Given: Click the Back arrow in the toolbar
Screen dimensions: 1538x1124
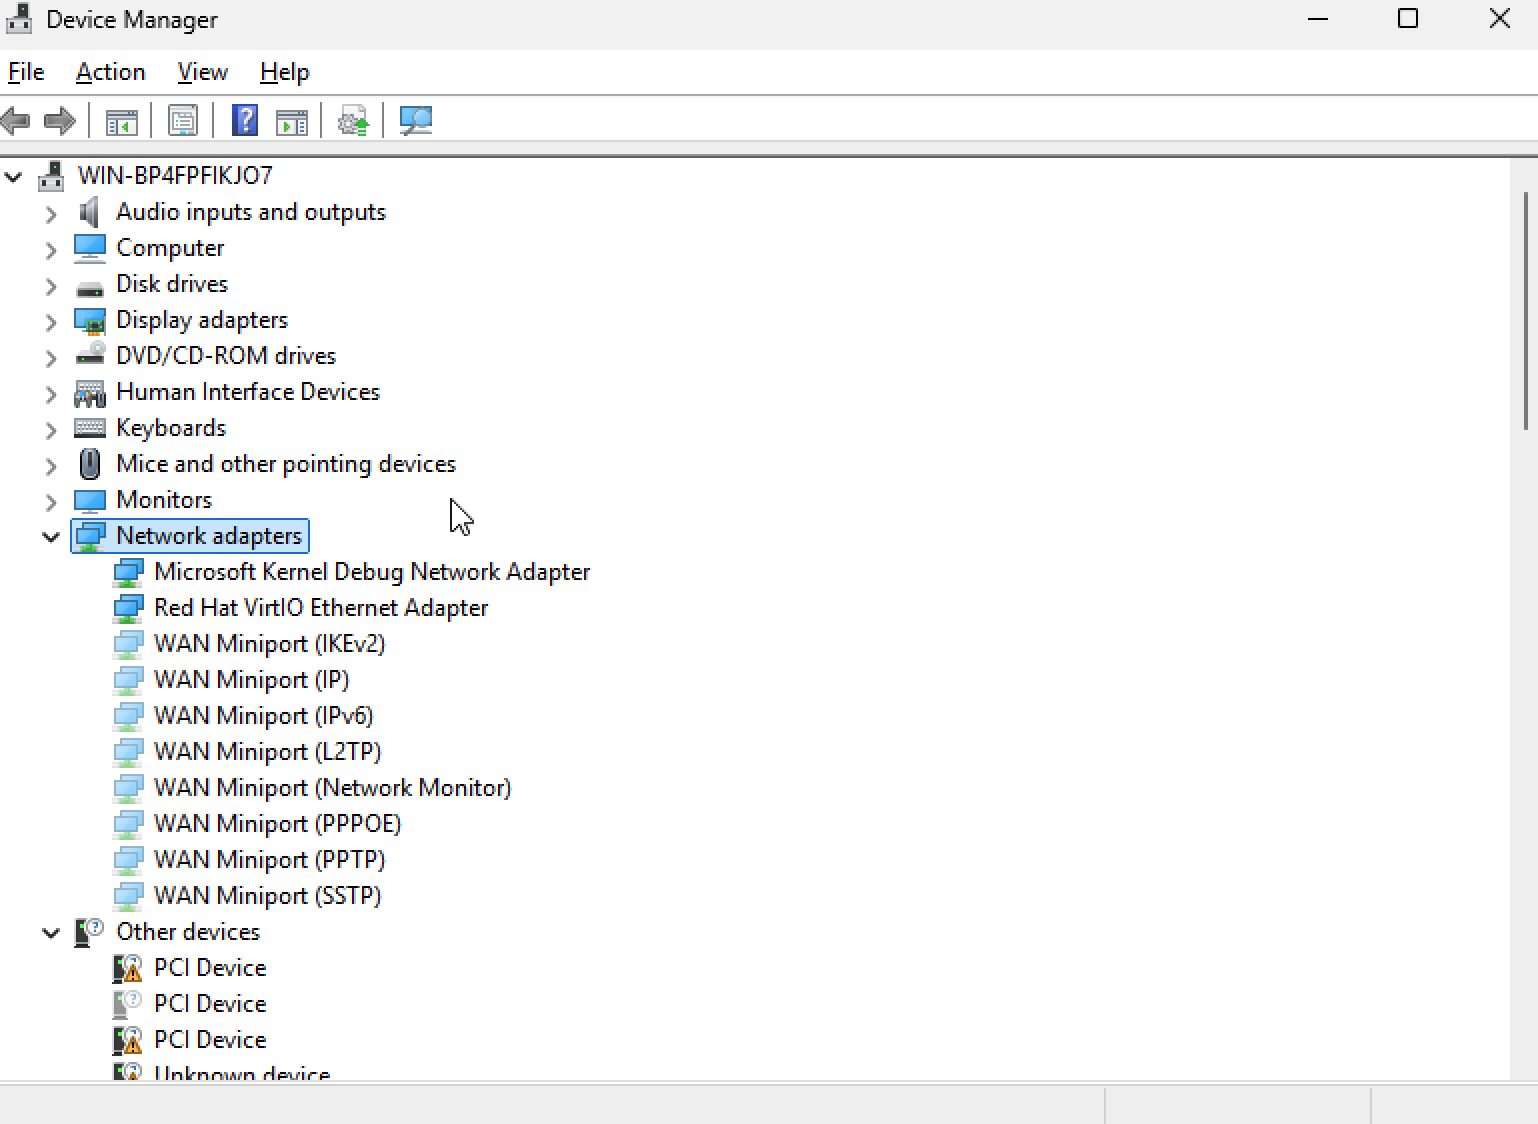Looking at the screenshot, I should coord(16,121).
